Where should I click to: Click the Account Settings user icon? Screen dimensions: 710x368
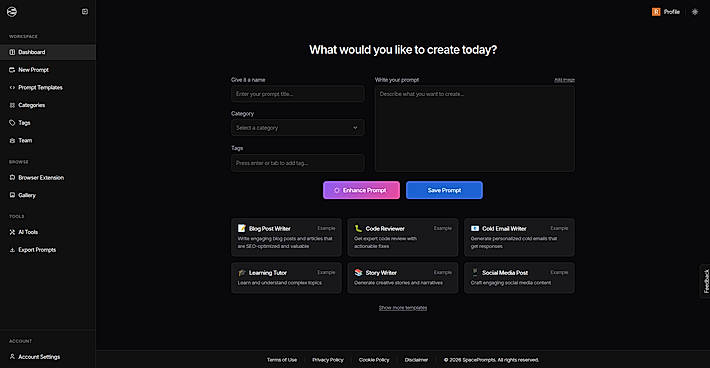click(12, 357)
